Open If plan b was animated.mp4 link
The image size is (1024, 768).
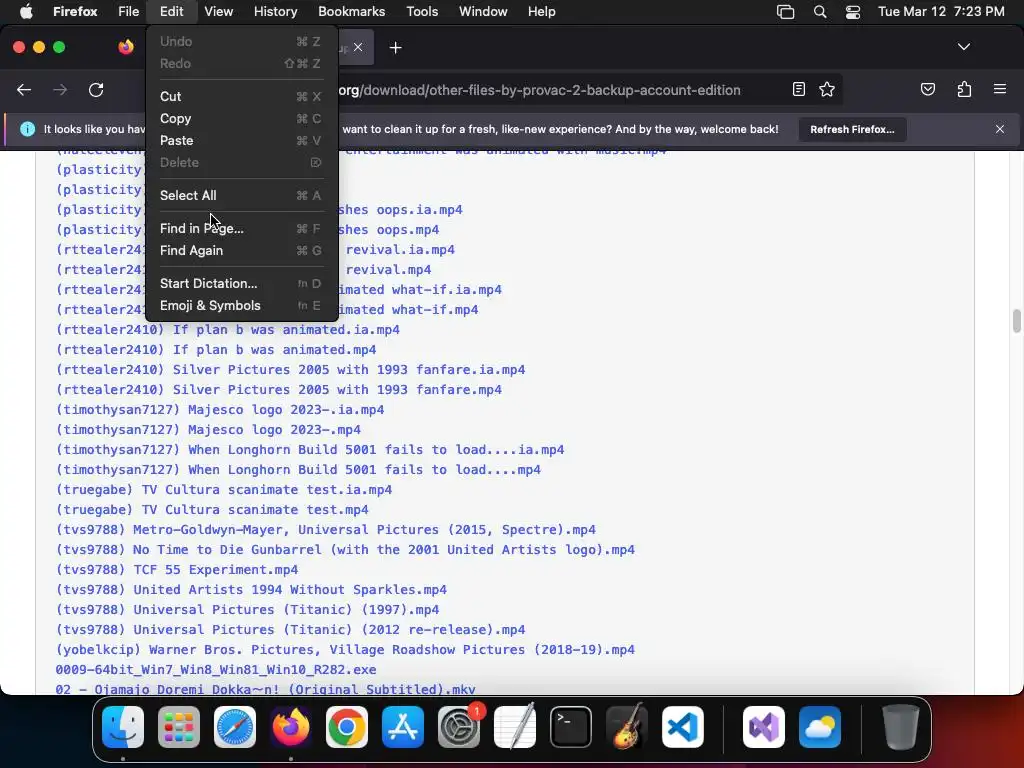(216, 350)
